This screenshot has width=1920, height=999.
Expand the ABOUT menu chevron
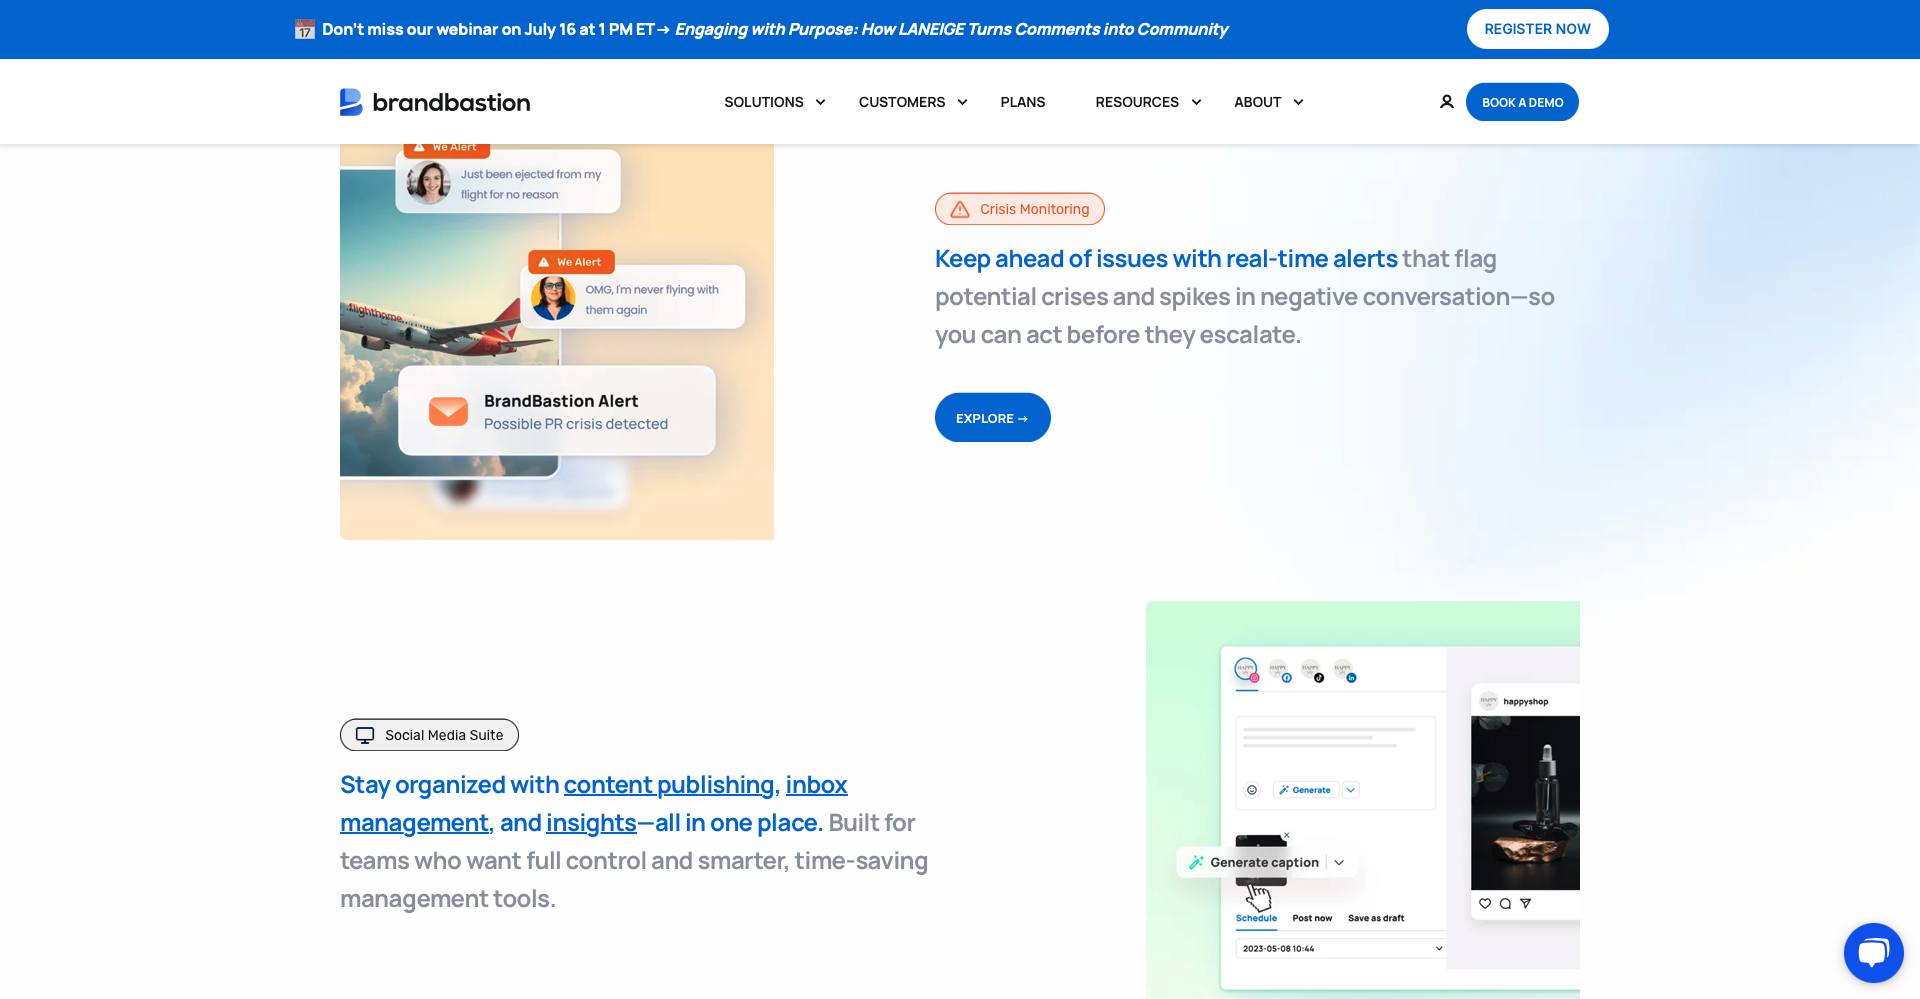1298,102
